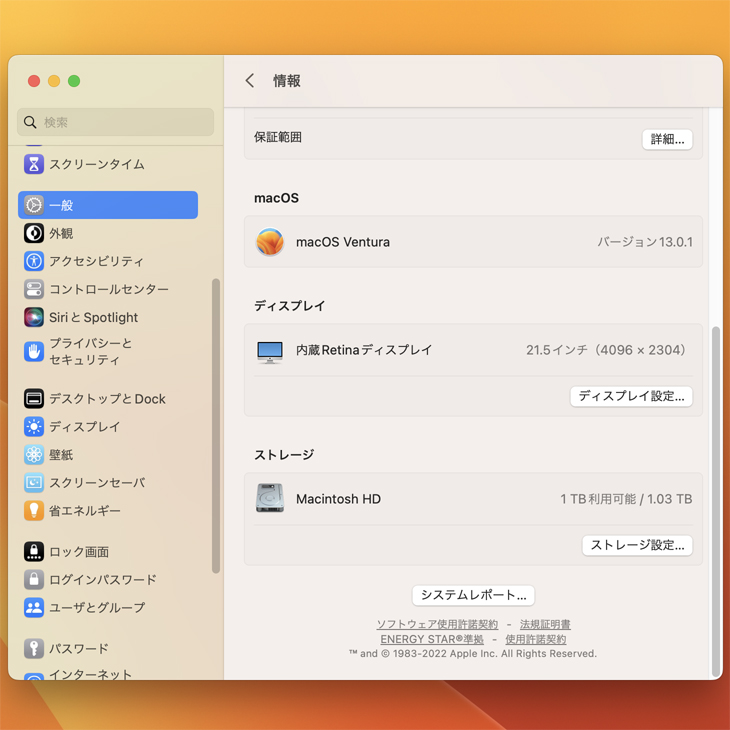730x730 pixels.
Task: Select アクセシビリティ sidebar label
Action: (96, 261)
